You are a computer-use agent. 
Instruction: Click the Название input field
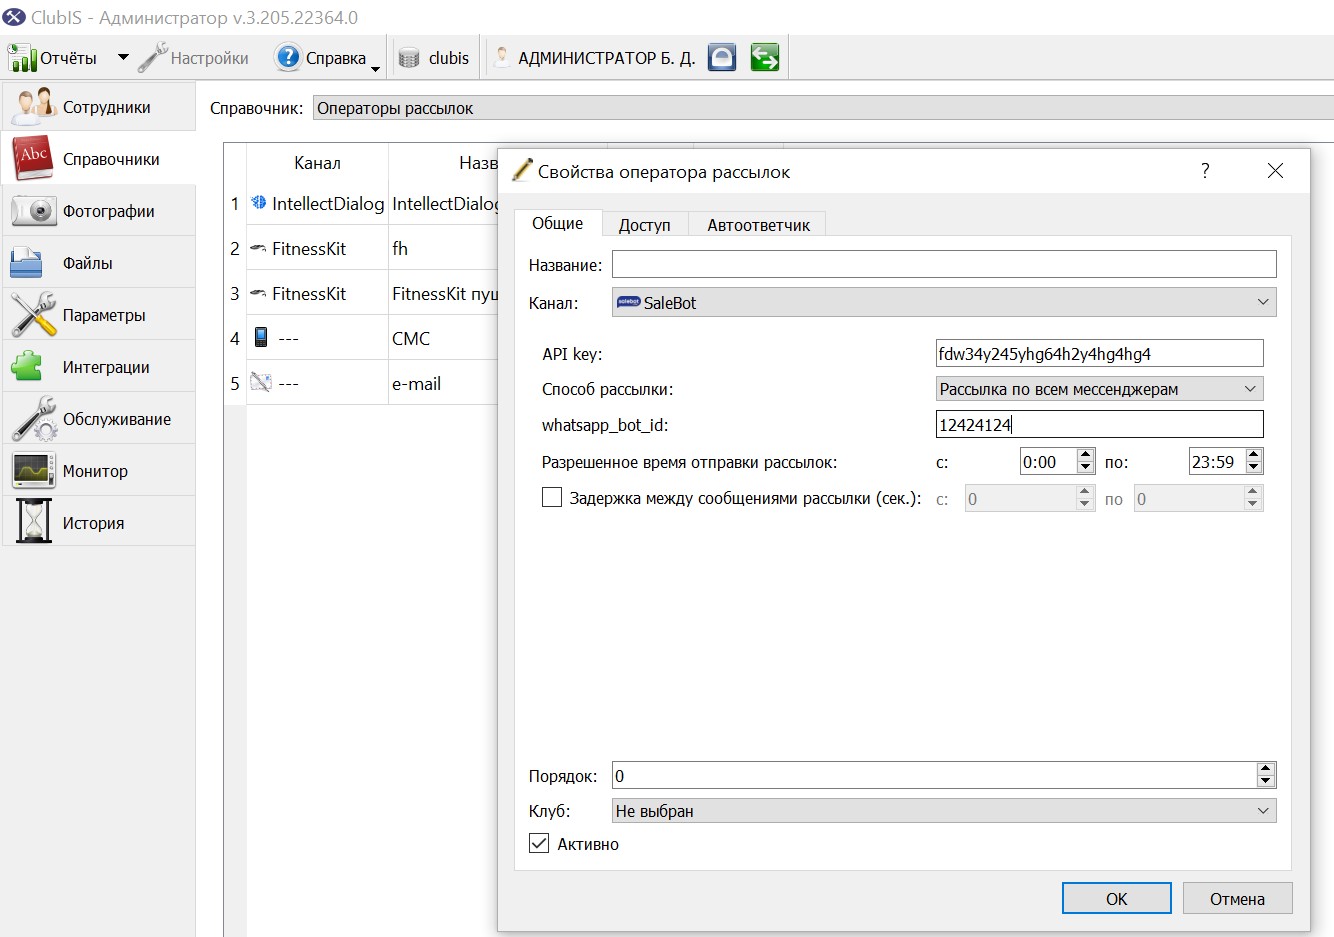pyautogui.click(x=944, y=264)
